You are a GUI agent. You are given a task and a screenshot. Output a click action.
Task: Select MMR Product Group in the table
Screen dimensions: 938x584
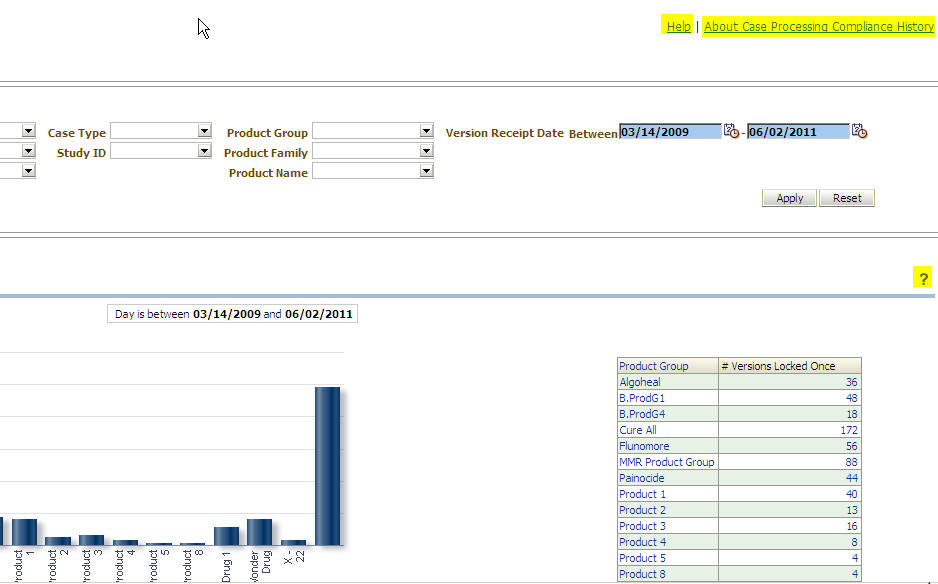[x=667, y=462]
